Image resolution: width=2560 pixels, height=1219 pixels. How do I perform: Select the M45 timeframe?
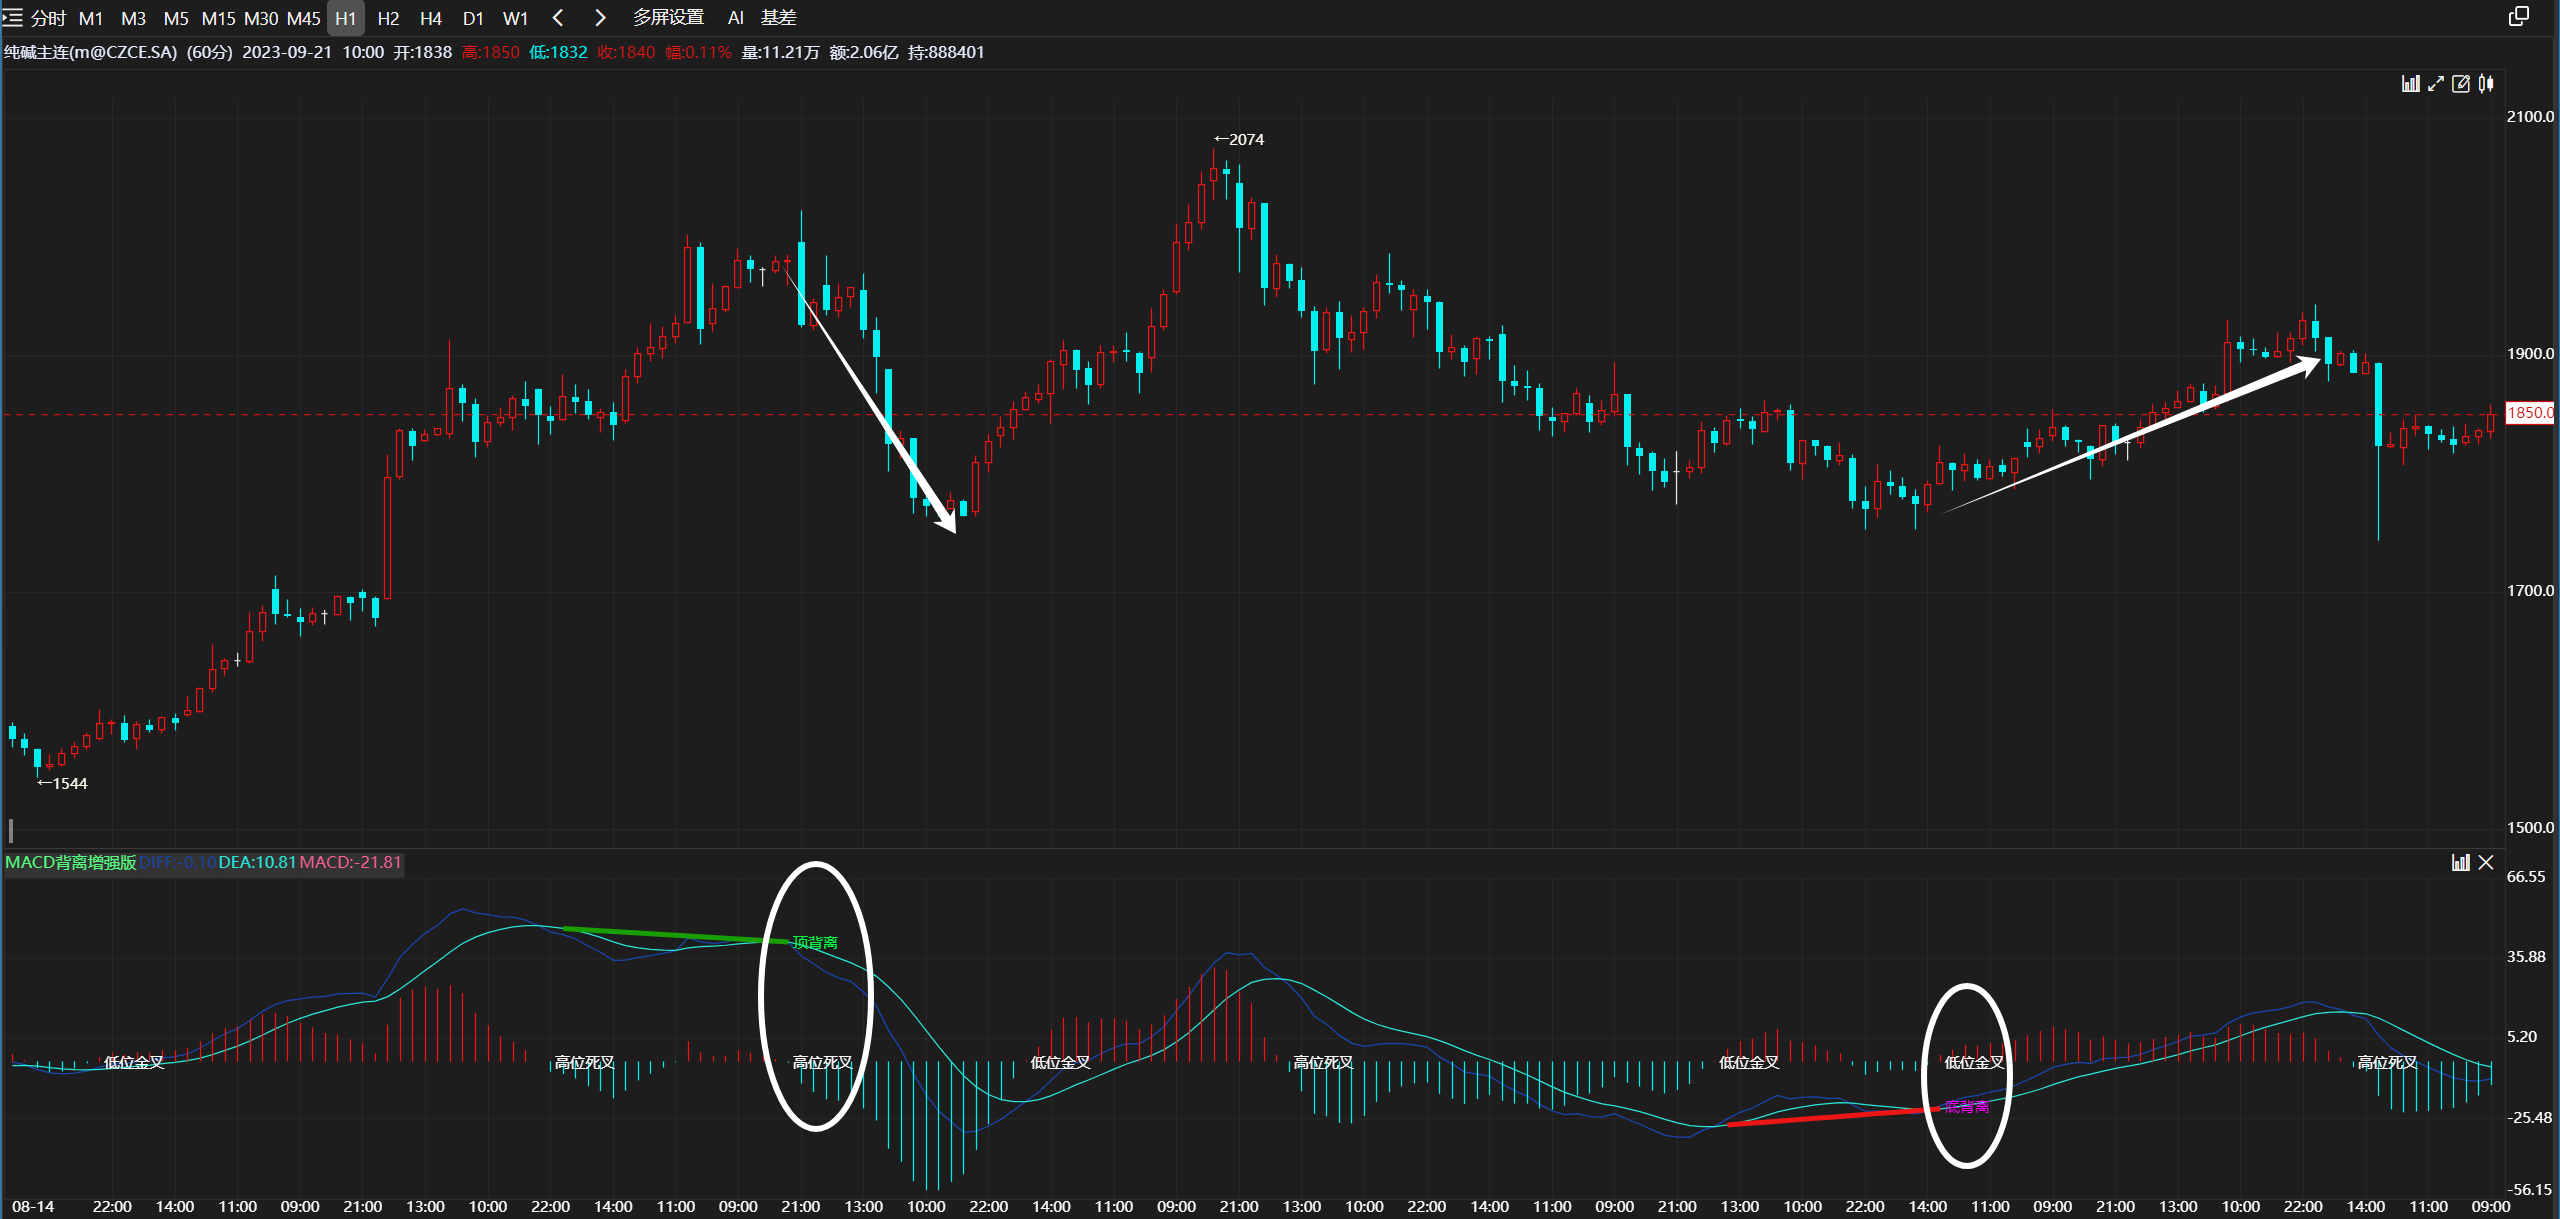point(304,18)
